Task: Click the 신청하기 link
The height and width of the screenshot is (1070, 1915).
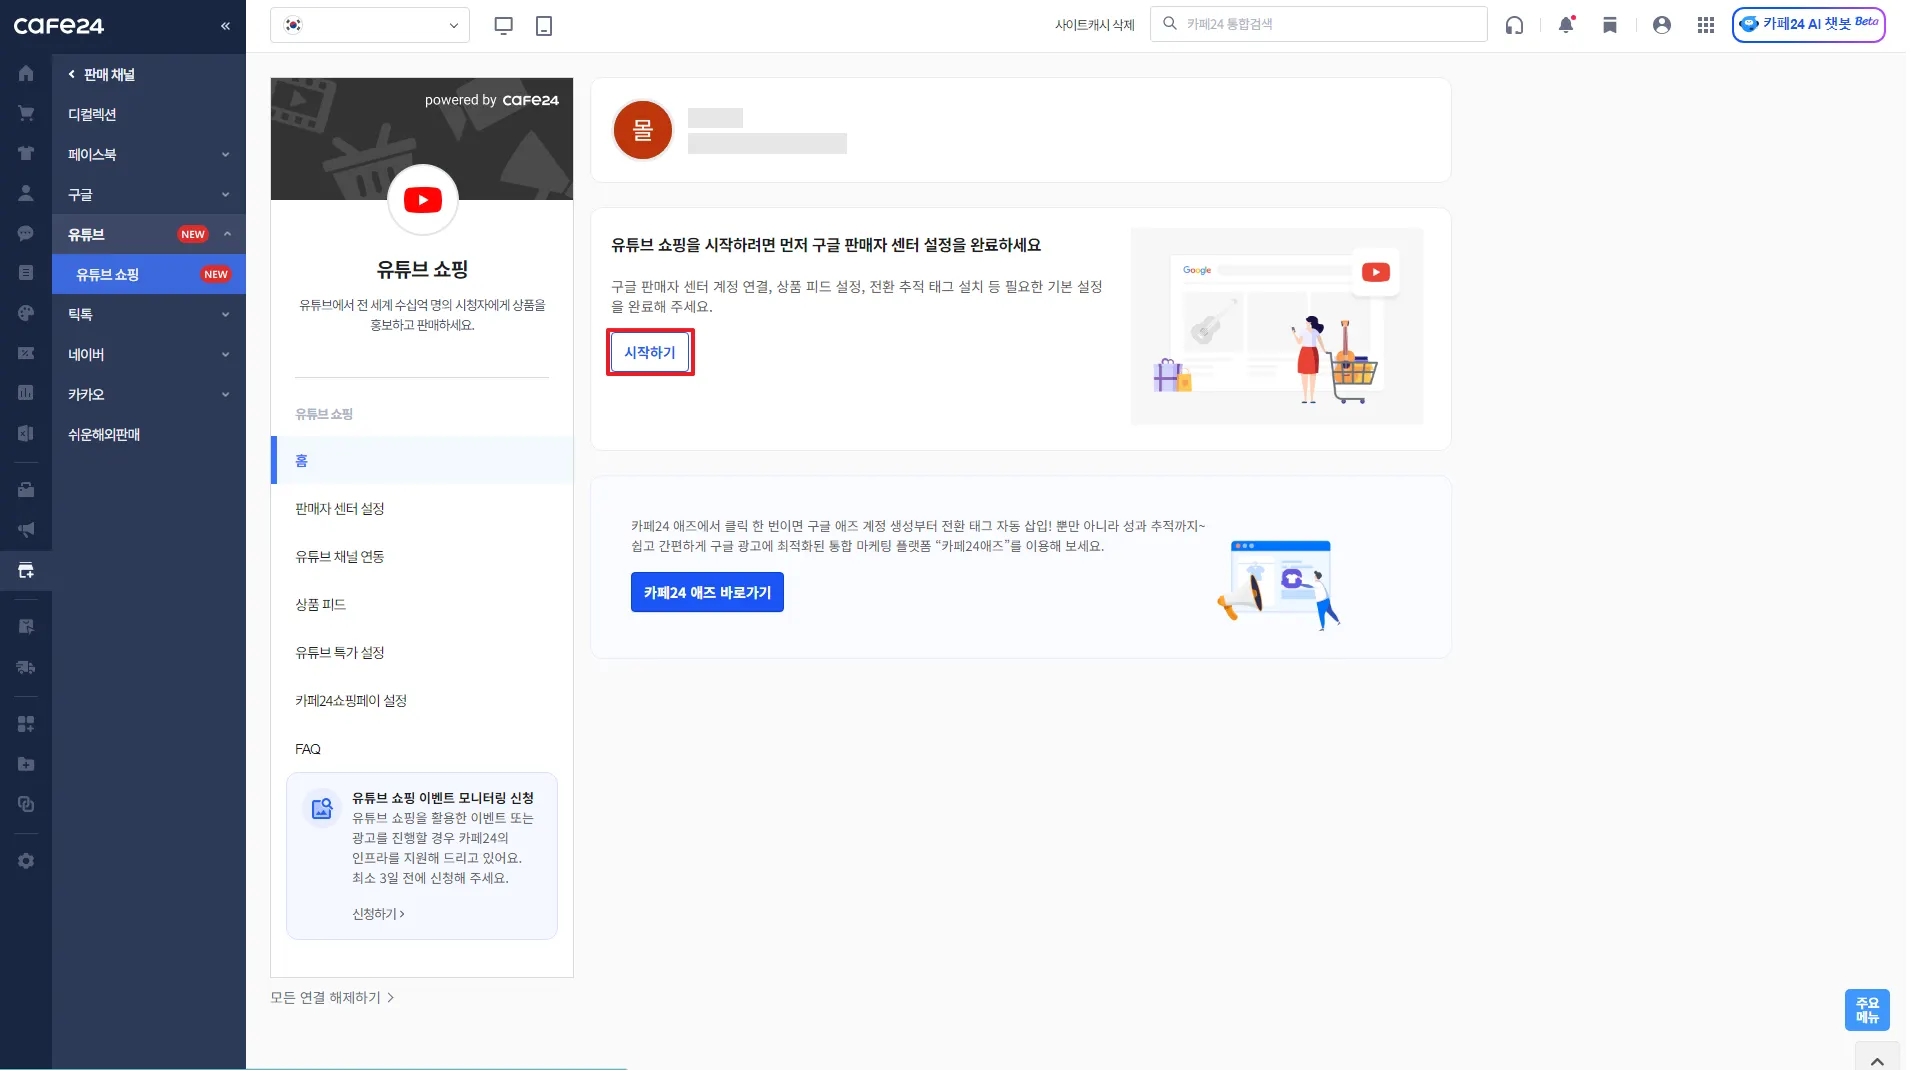Action: coord(378,914)
